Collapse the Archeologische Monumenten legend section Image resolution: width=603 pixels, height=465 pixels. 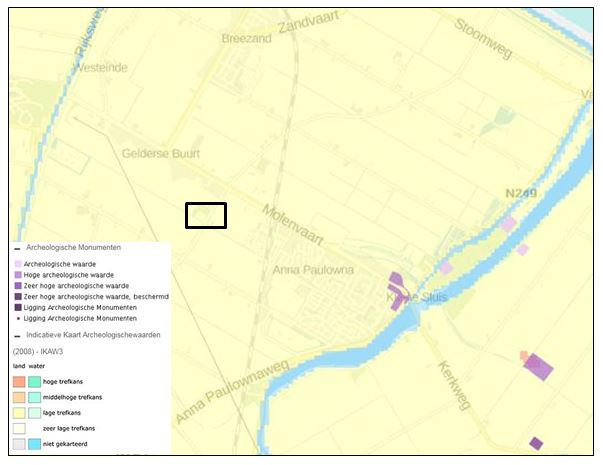tap(17, 246)
